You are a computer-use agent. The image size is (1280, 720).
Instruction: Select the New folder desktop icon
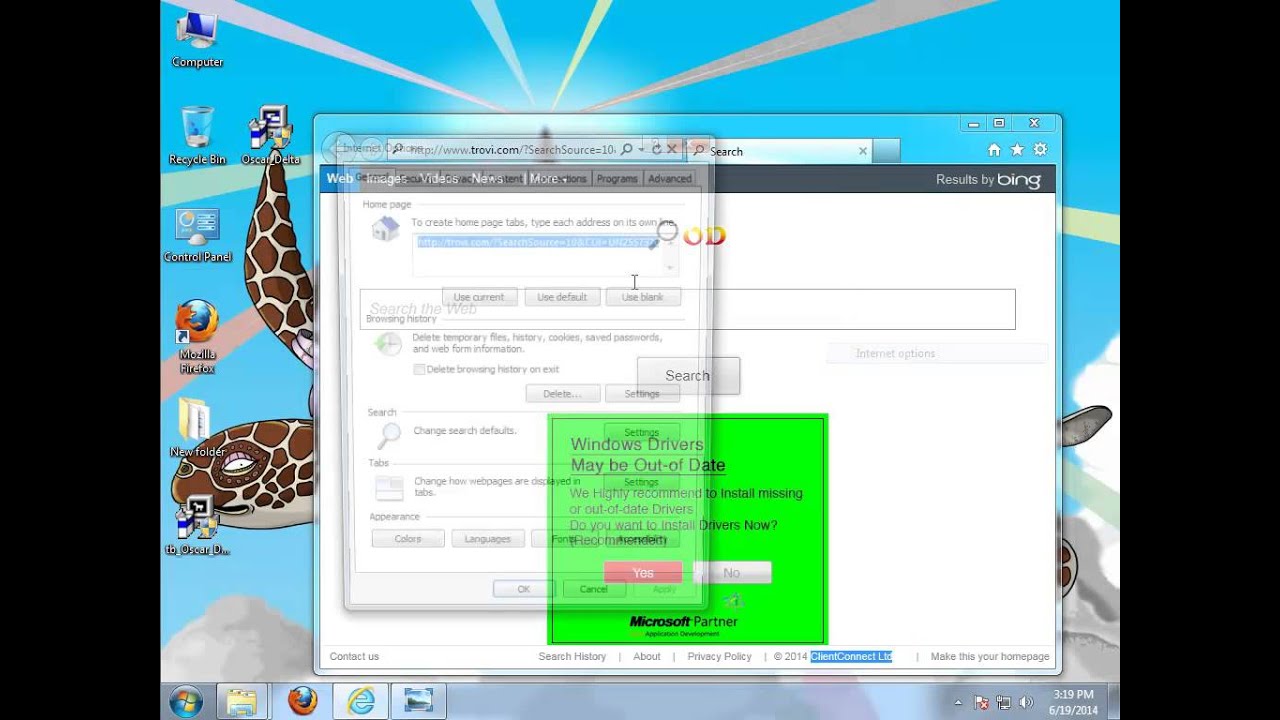[196, 427]
